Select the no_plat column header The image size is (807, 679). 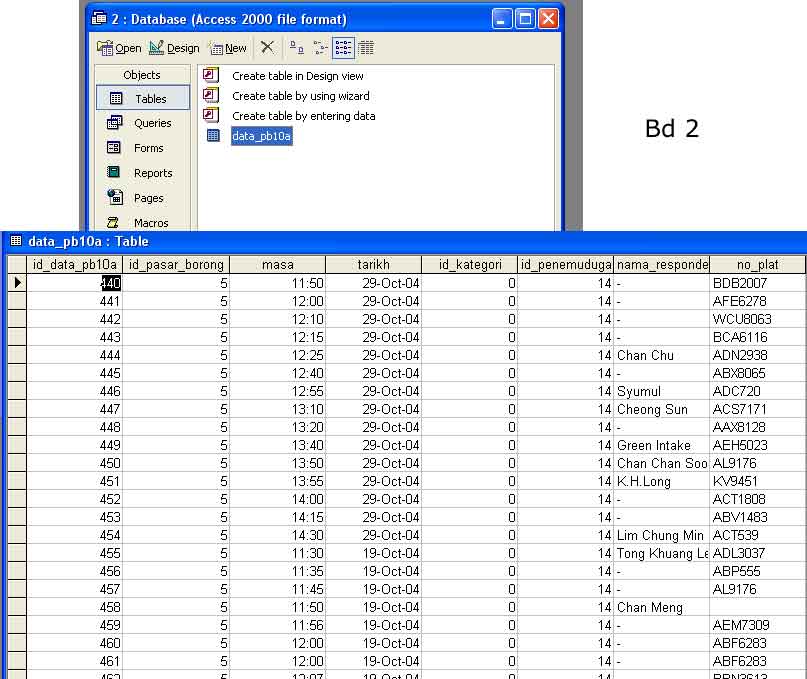(757, 265)
